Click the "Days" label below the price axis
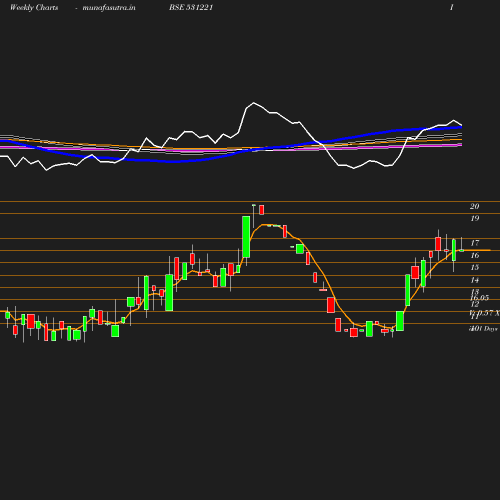 491,329
